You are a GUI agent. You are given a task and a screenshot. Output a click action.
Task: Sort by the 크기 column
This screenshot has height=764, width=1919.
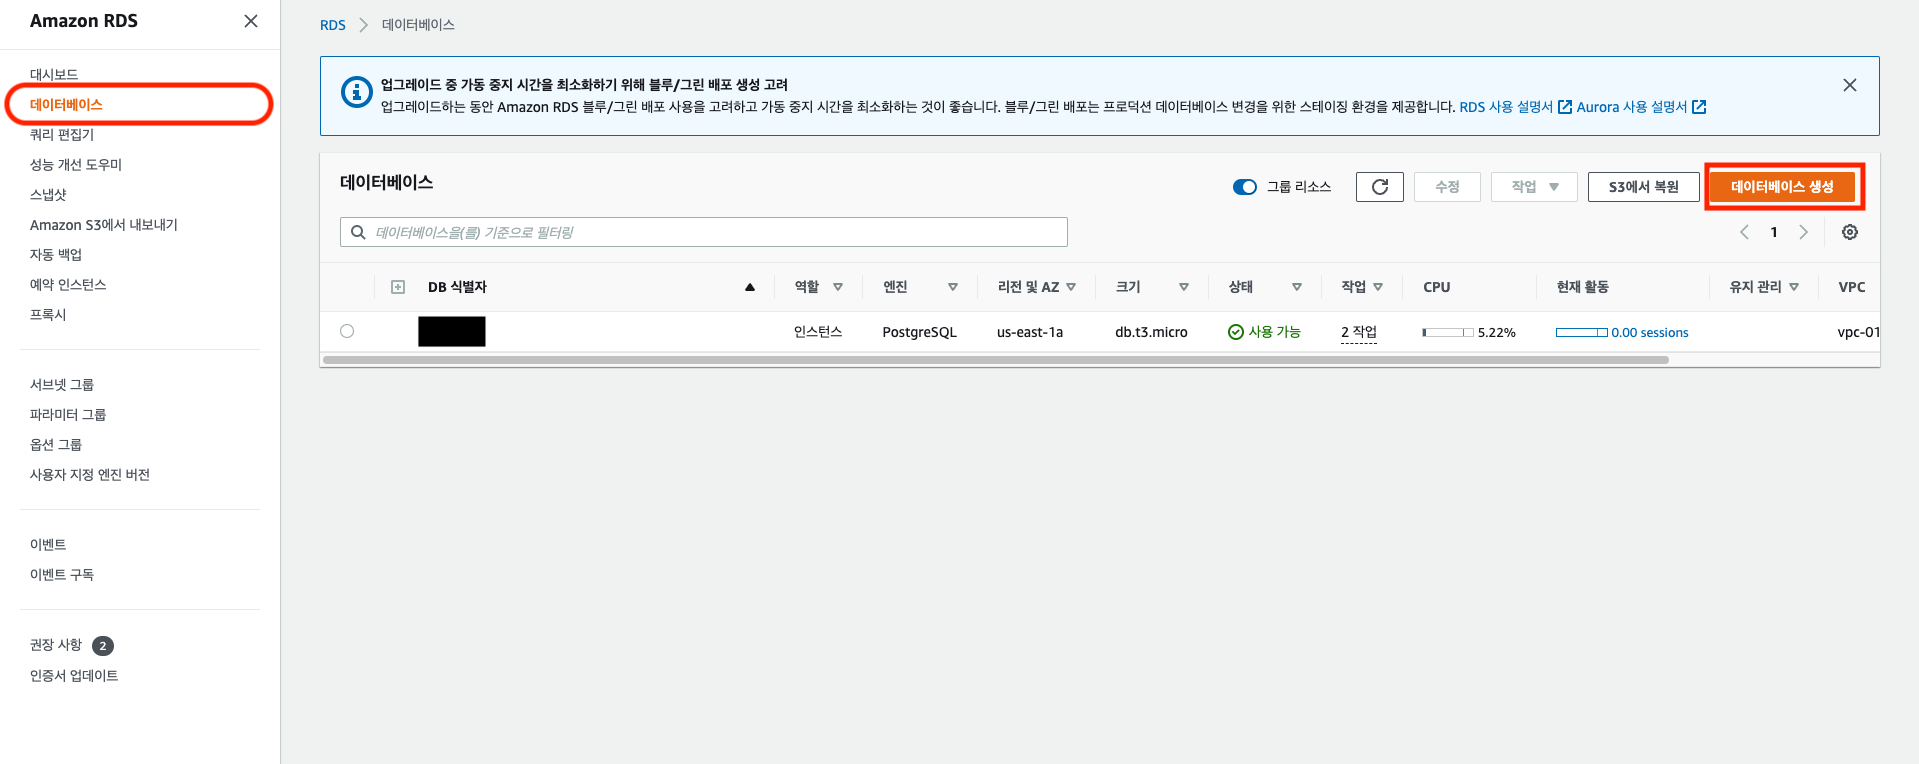[x=1184, y=287]
